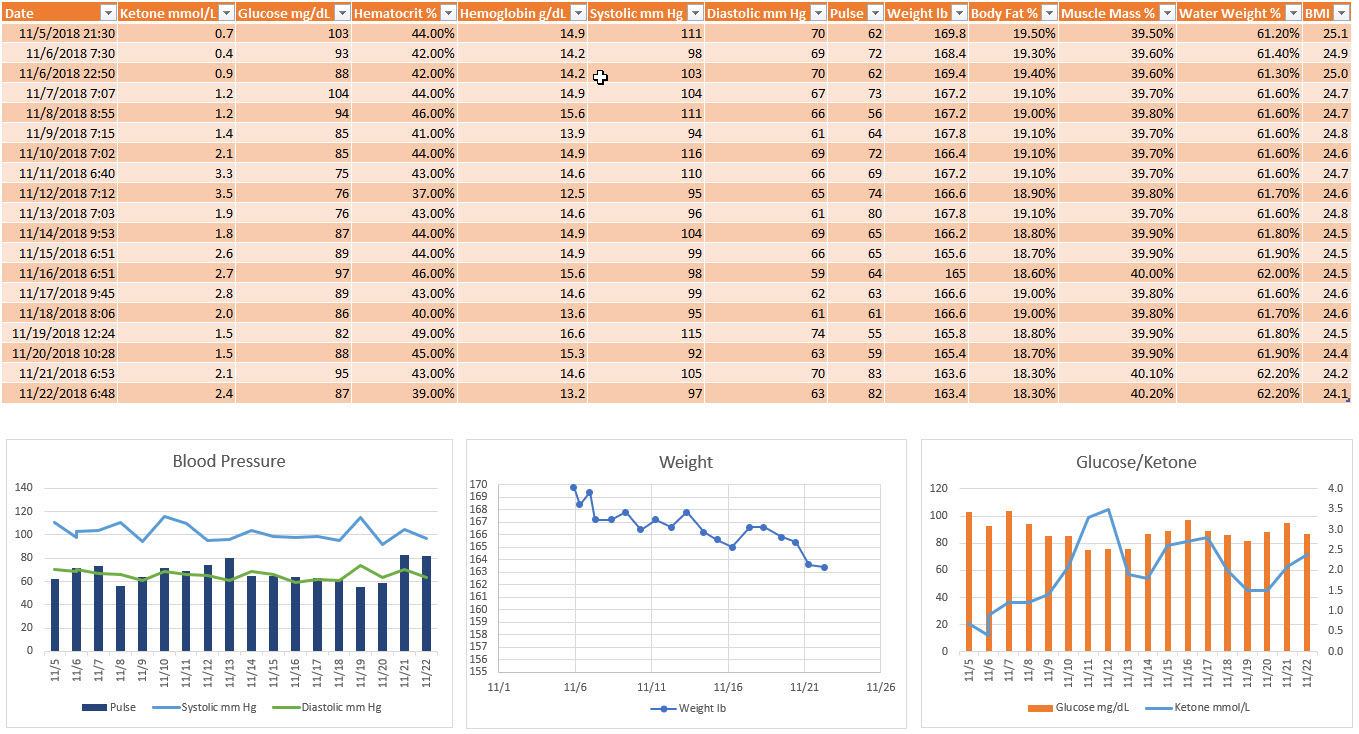
Task: Select the Systolic mm Hg legend entry
Action: tap(213, 707)
